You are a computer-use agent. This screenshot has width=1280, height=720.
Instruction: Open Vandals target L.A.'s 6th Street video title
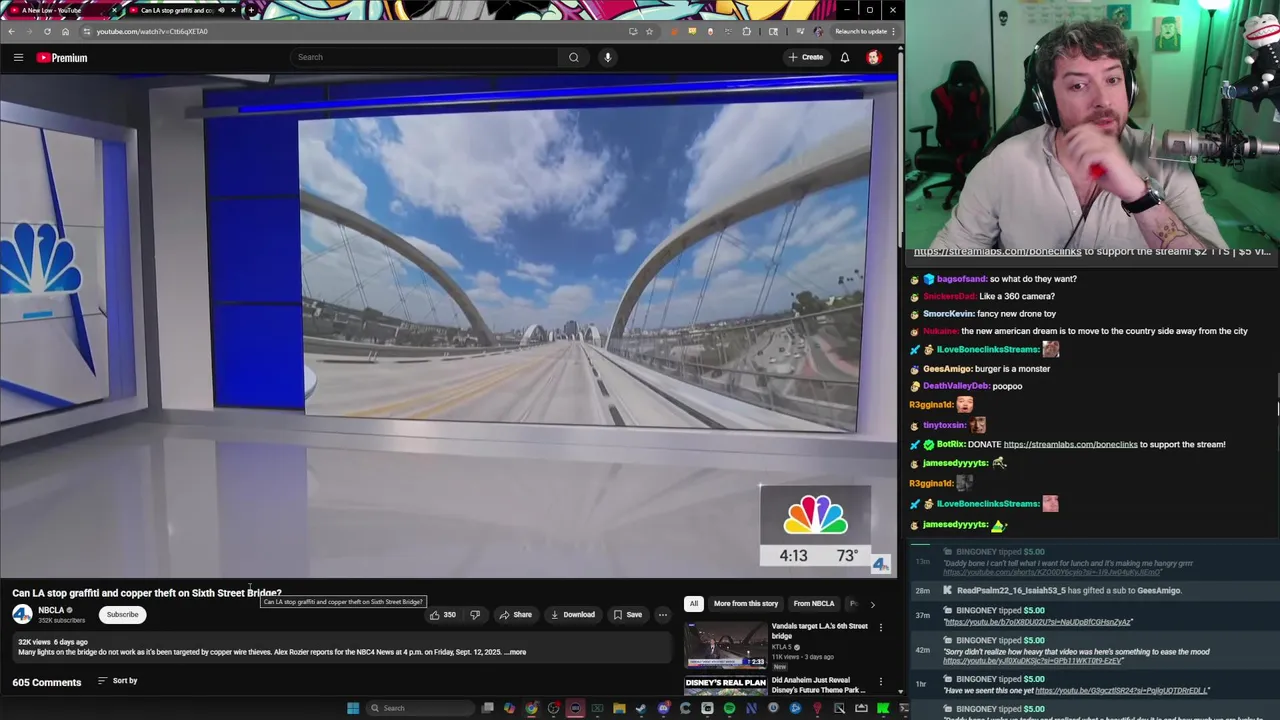tap(819, 631)
